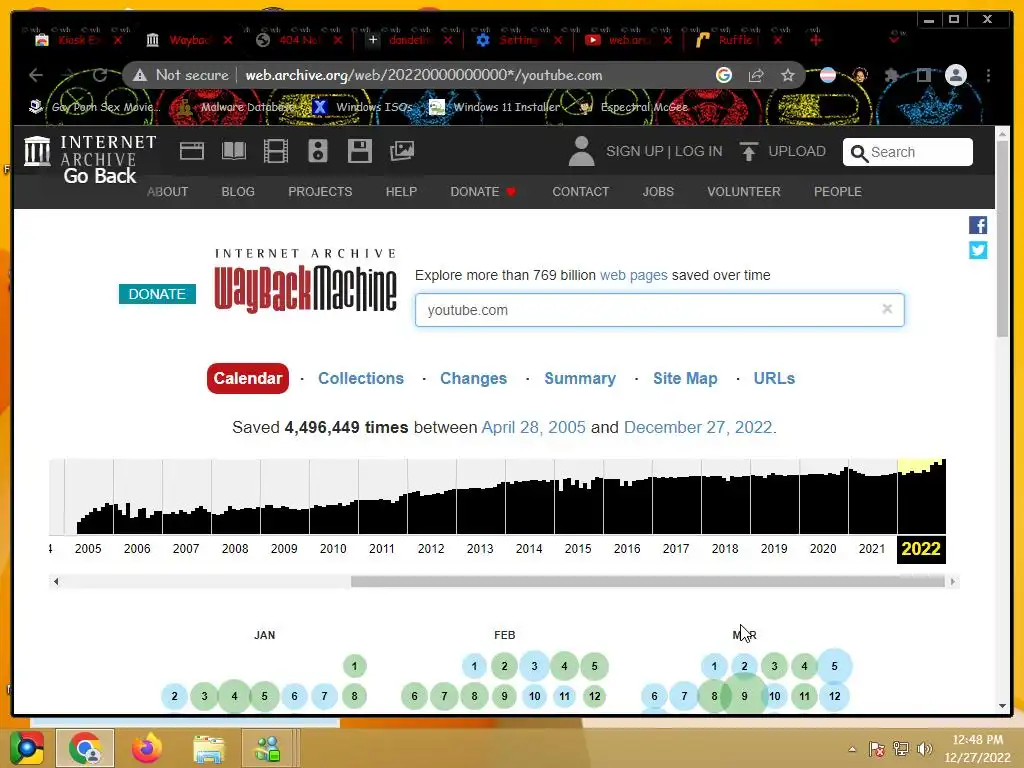Image resolution: width=1024 pixels, height=768 pixels.
Task: Open the Software (floppy disk) icon
Action: (360, 151)
